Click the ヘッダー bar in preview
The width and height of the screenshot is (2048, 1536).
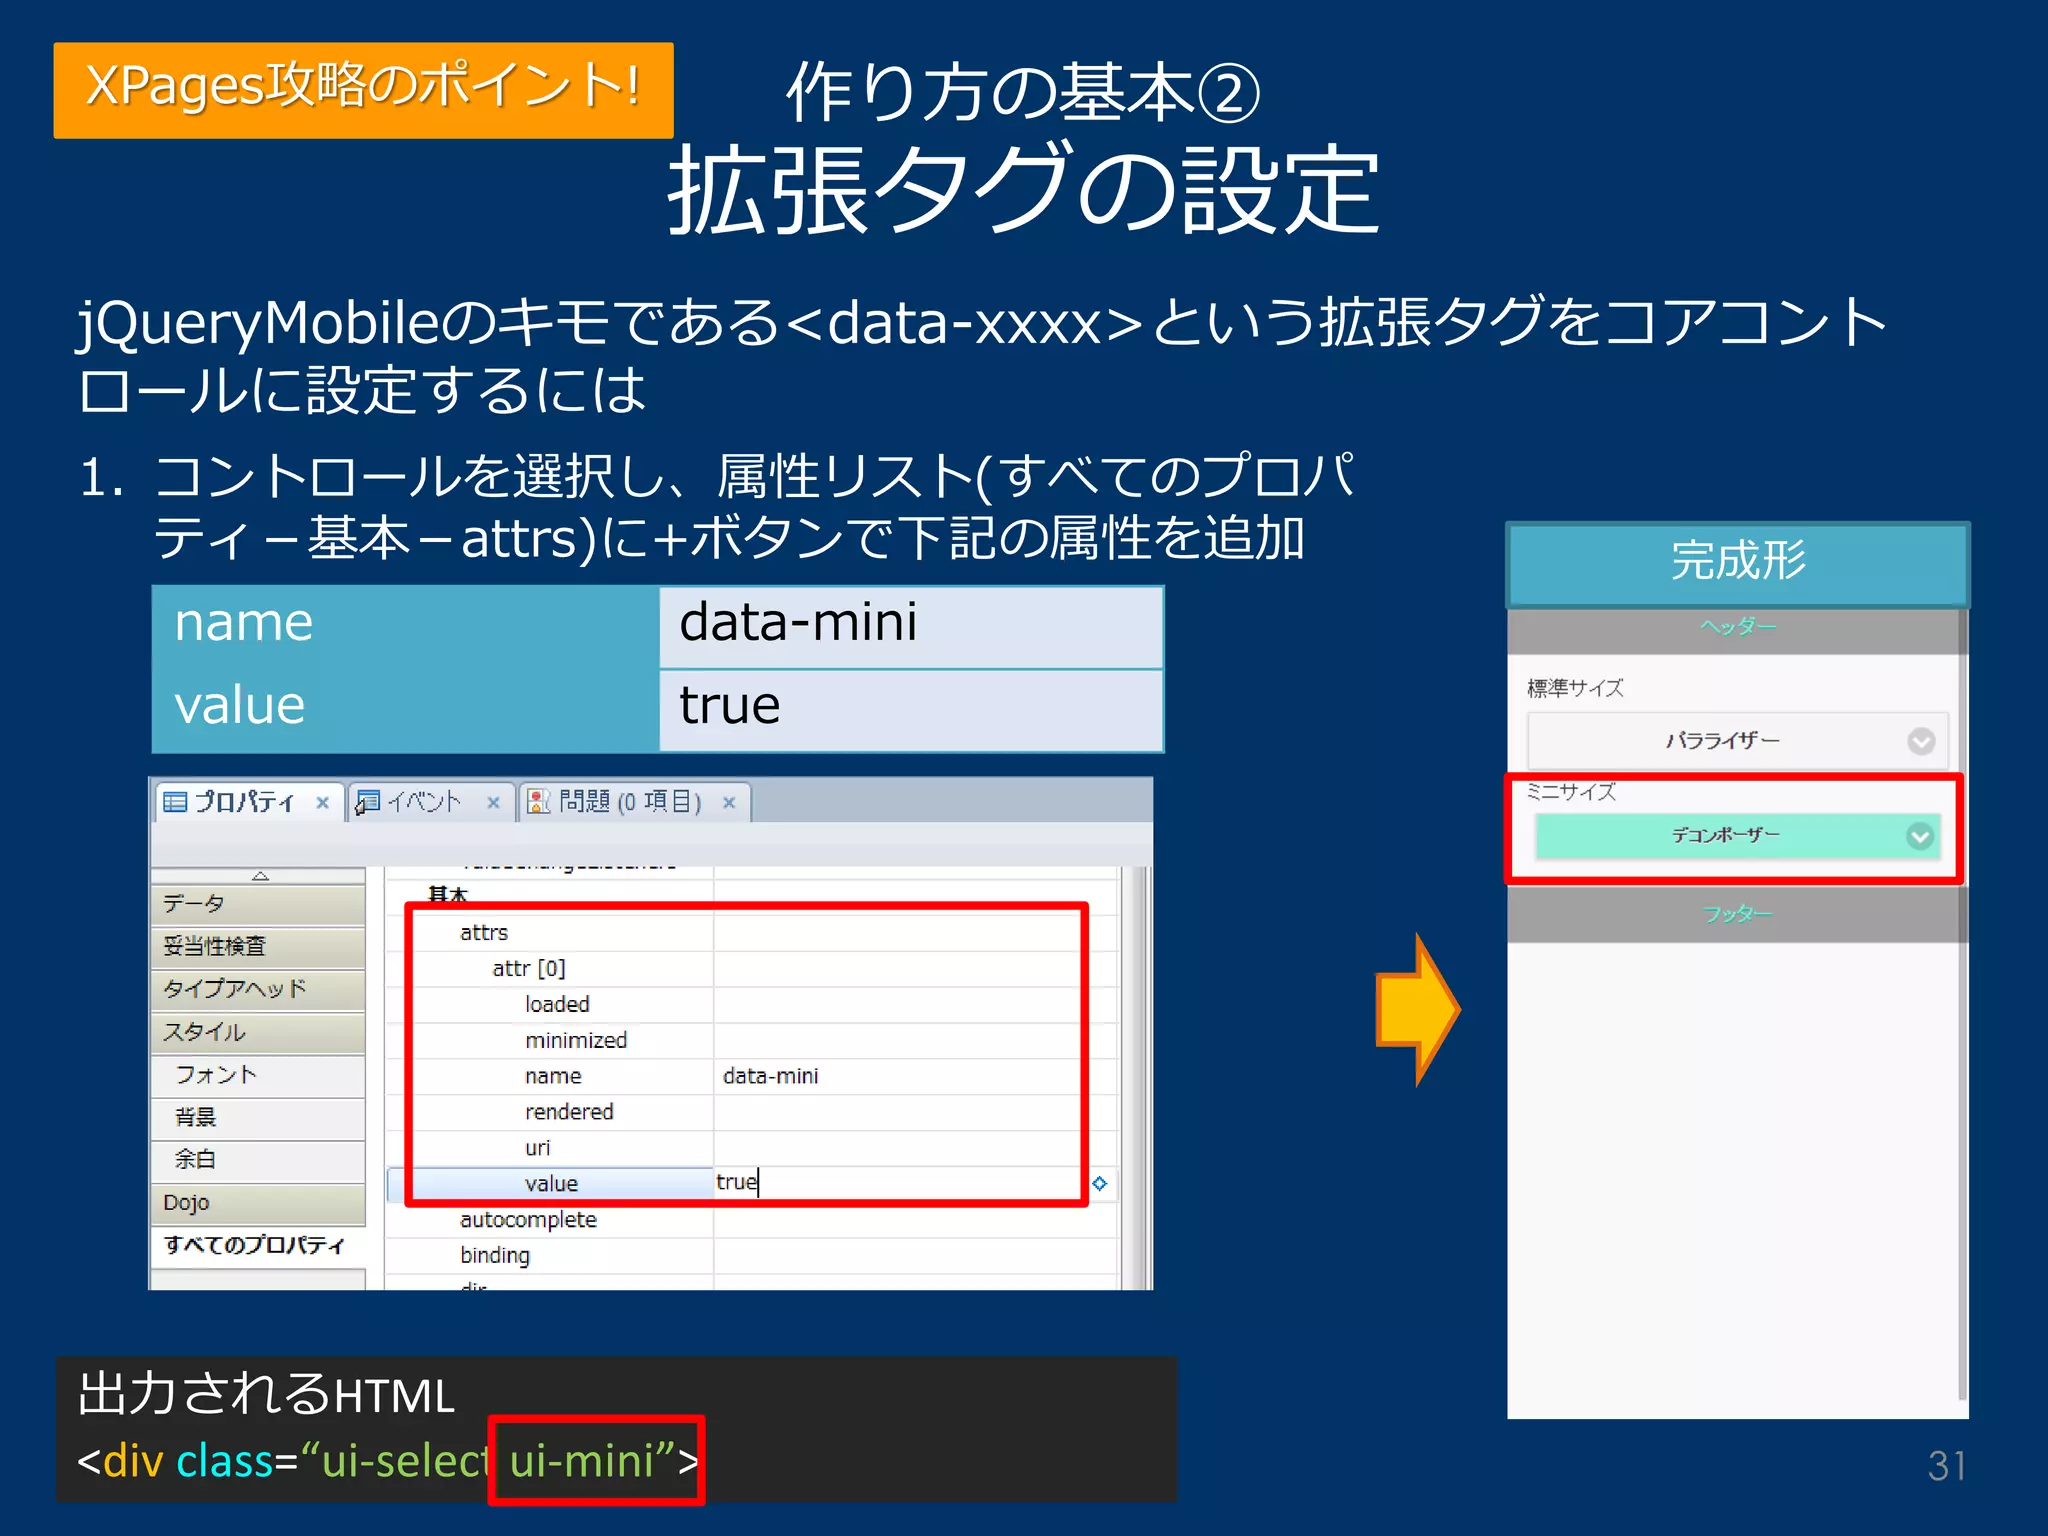tap(1738, 630)
